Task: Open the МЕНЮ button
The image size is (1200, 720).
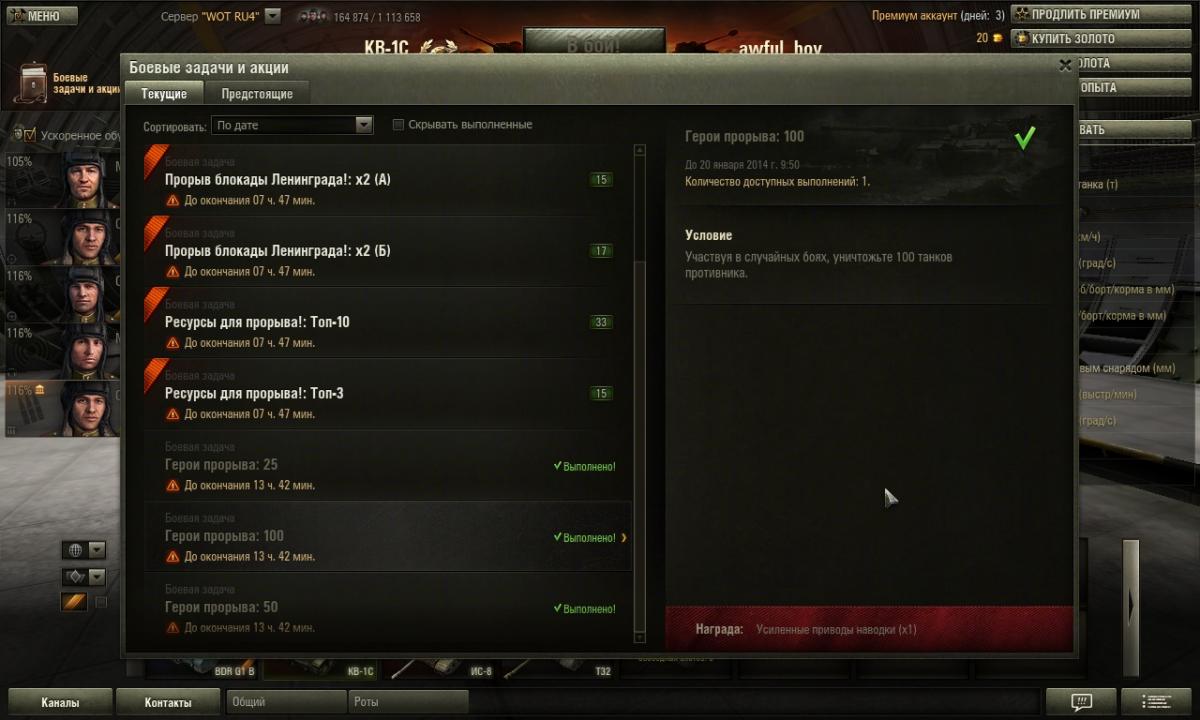Action: (40, 15)
